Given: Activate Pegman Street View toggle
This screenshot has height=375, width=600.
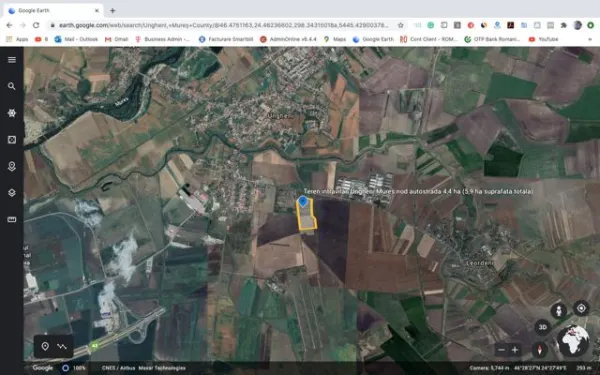Looking at the screenshot, I should 559,310.
